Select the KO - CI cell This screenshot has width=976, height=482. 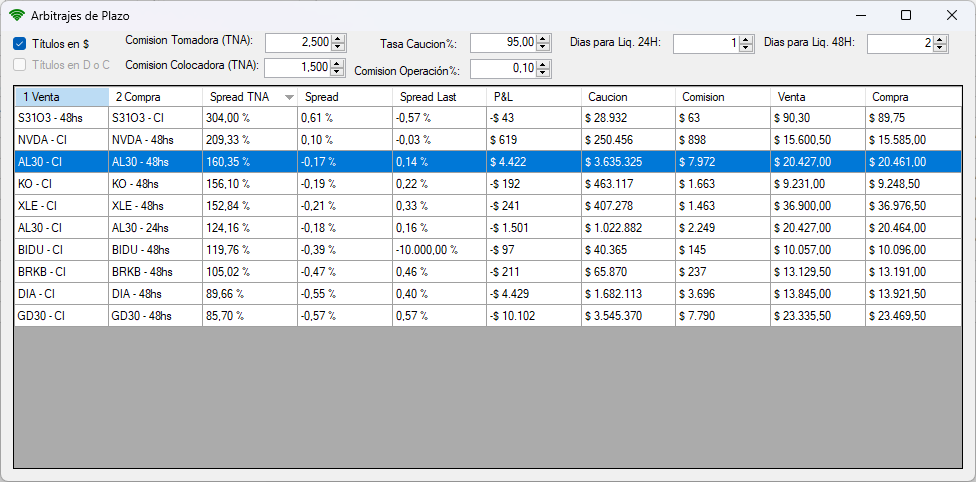coord(61,184)
